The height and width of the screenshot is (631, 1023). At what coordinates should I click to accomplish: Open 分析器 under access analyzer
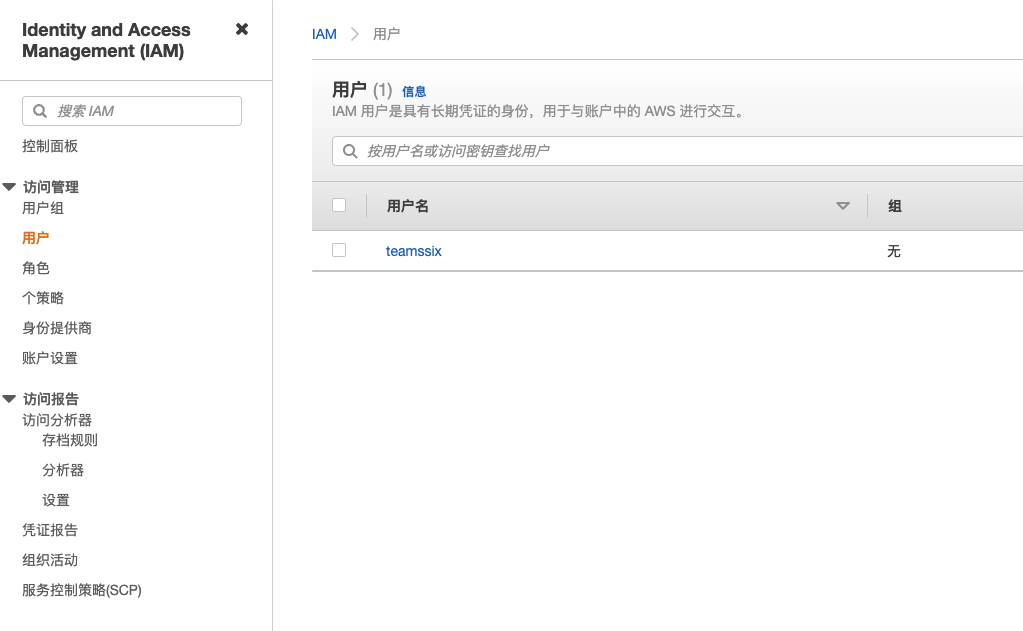[63, 470]
